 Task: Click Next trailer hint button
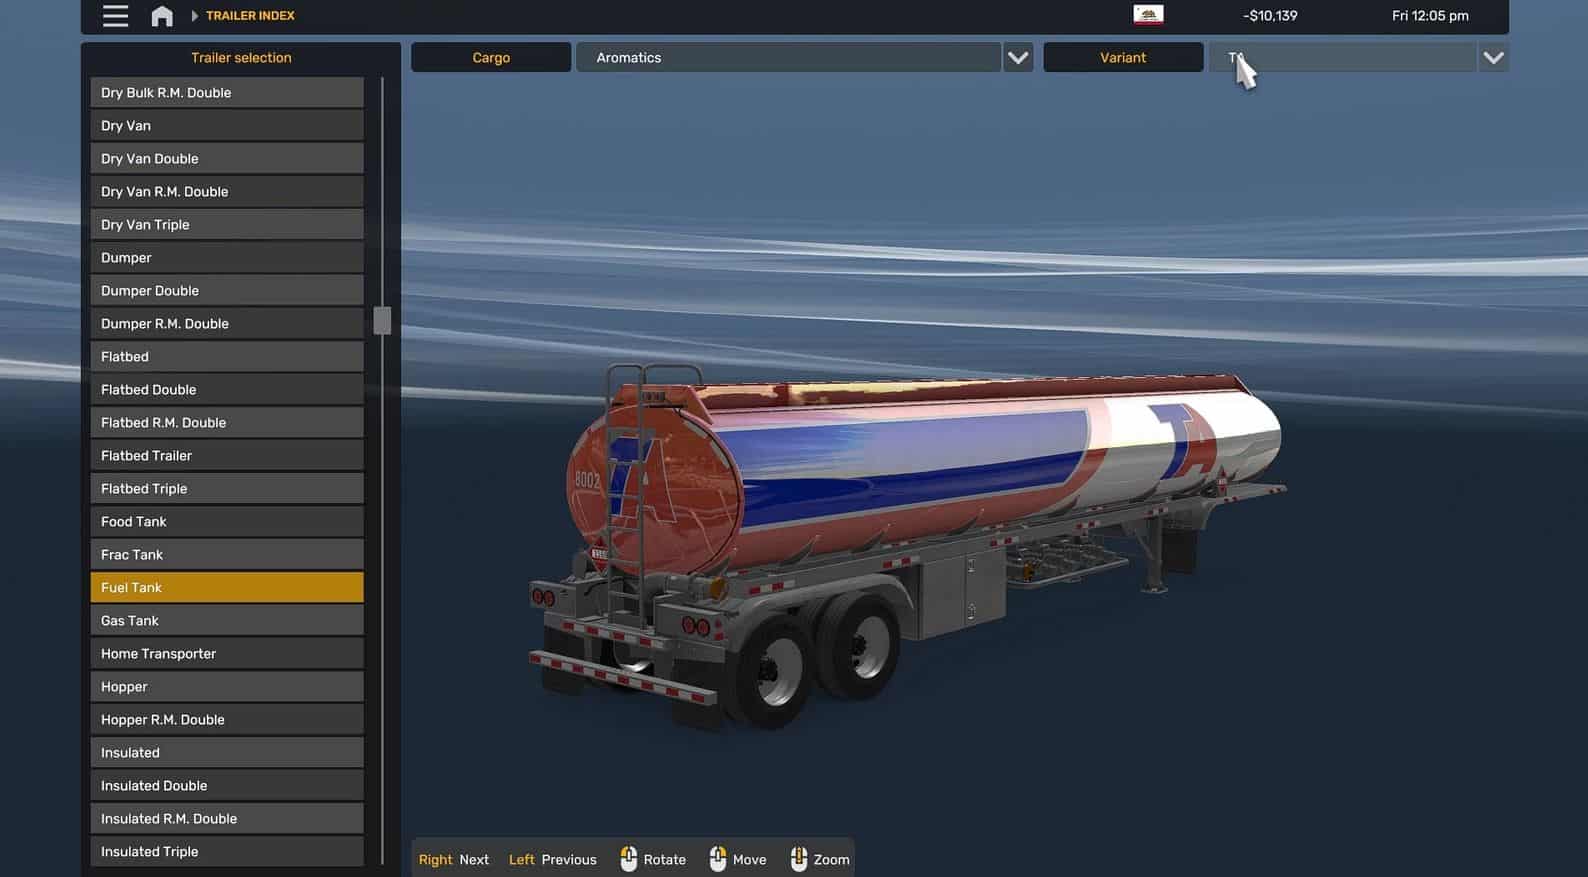[454, 859]
